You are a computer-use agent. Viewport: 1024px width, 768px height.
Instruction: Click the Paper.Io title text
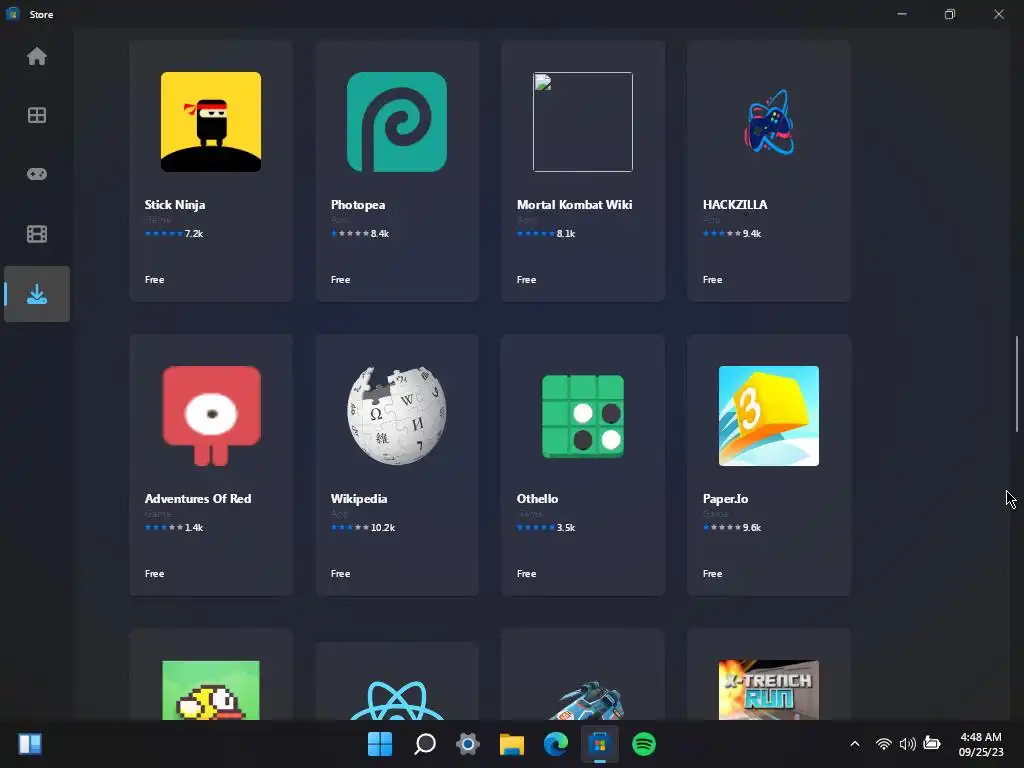tap(726, 499)
